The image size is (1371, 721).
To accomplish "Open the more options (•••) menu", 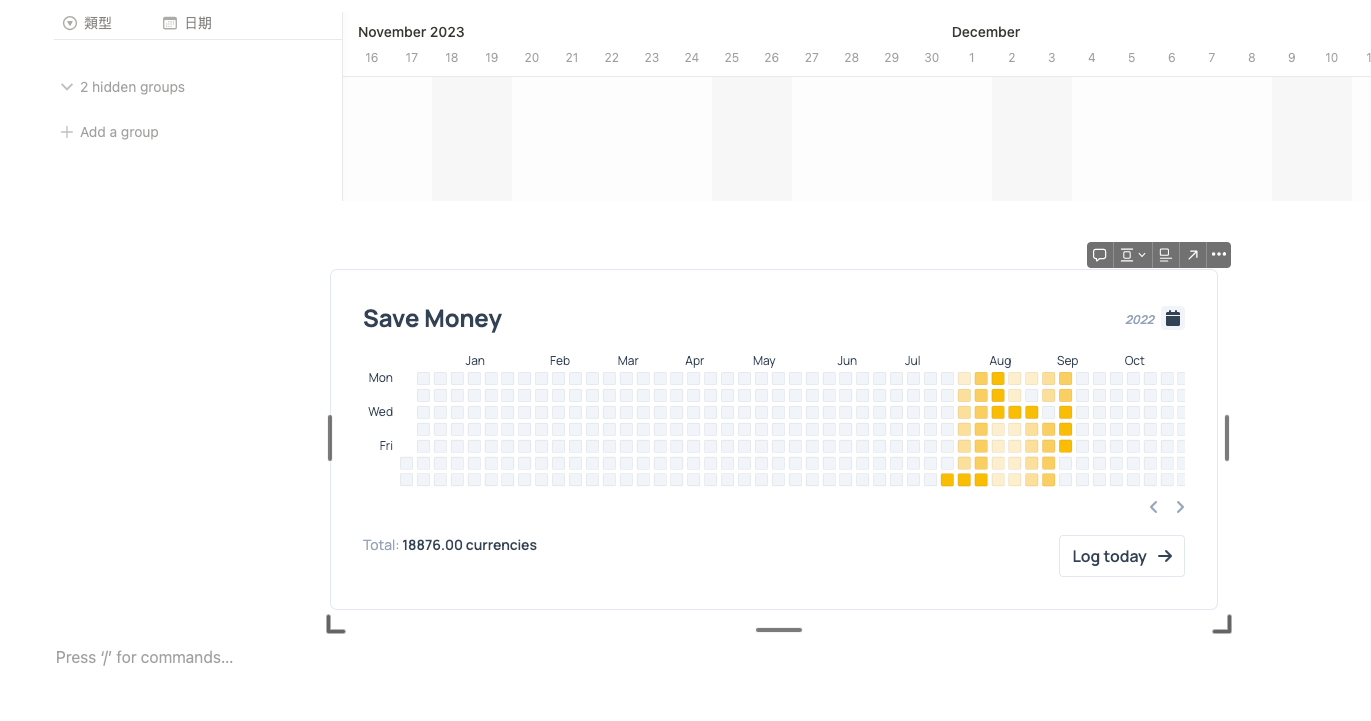I will pos(1219,254).
